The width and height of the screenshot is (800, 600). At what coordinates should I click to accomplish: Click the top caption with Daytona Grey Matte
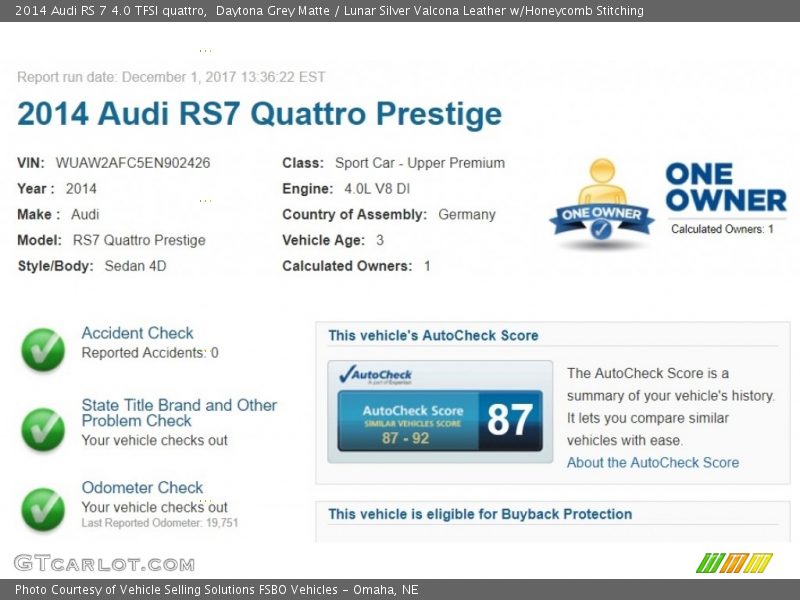329,11
